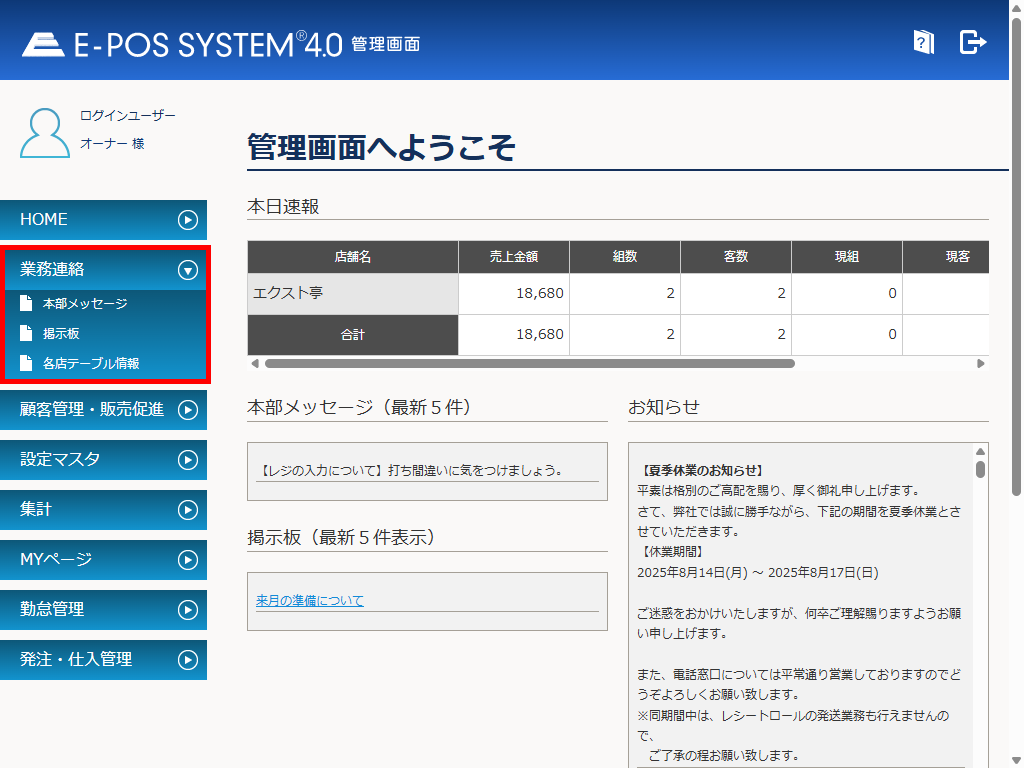Image resolution: width=1024 pixels, height=768 pixels.
Task: Open the MYページ menu
Action: coord(187,560)
